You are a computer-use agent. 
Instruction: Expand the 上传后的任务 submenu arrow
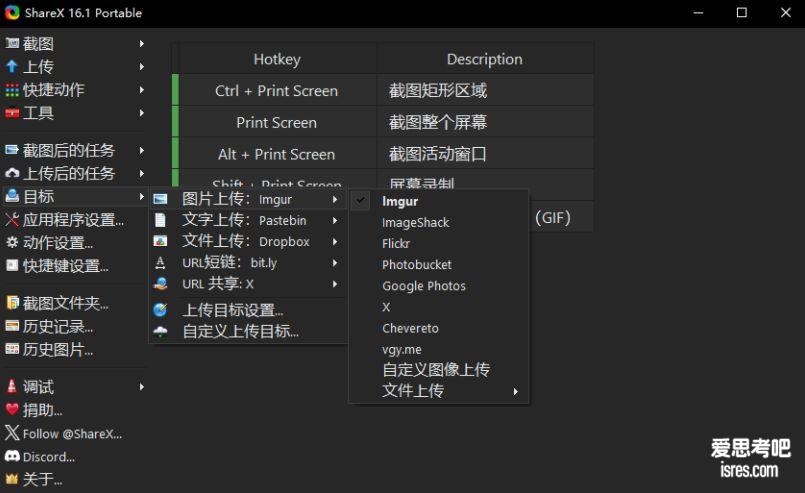click(142, 174)
